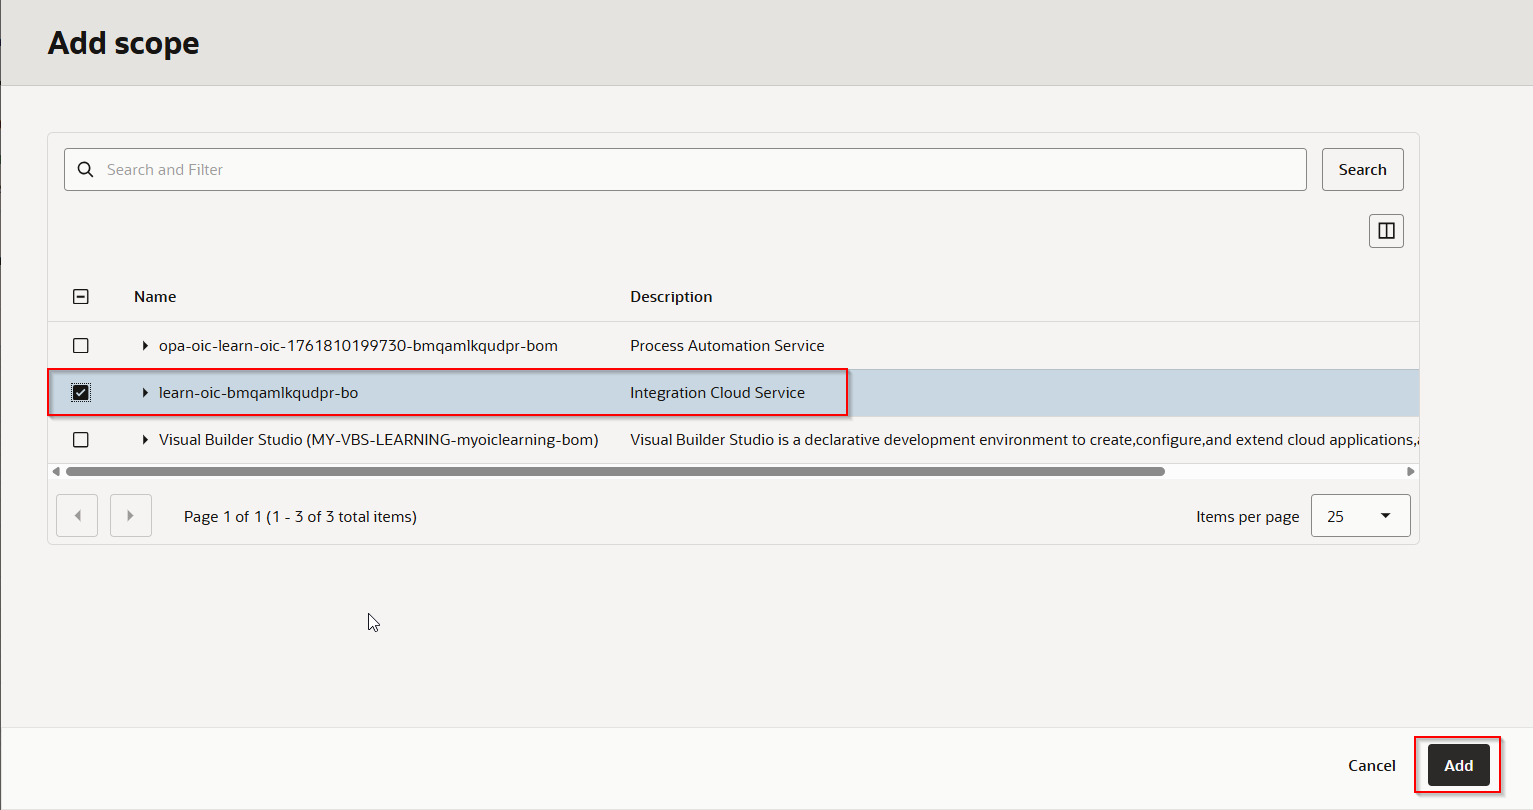Image resolution: width=1533 pixels, height=810 pixels.
Task: Click the Name column header
Action: (155, 297)
